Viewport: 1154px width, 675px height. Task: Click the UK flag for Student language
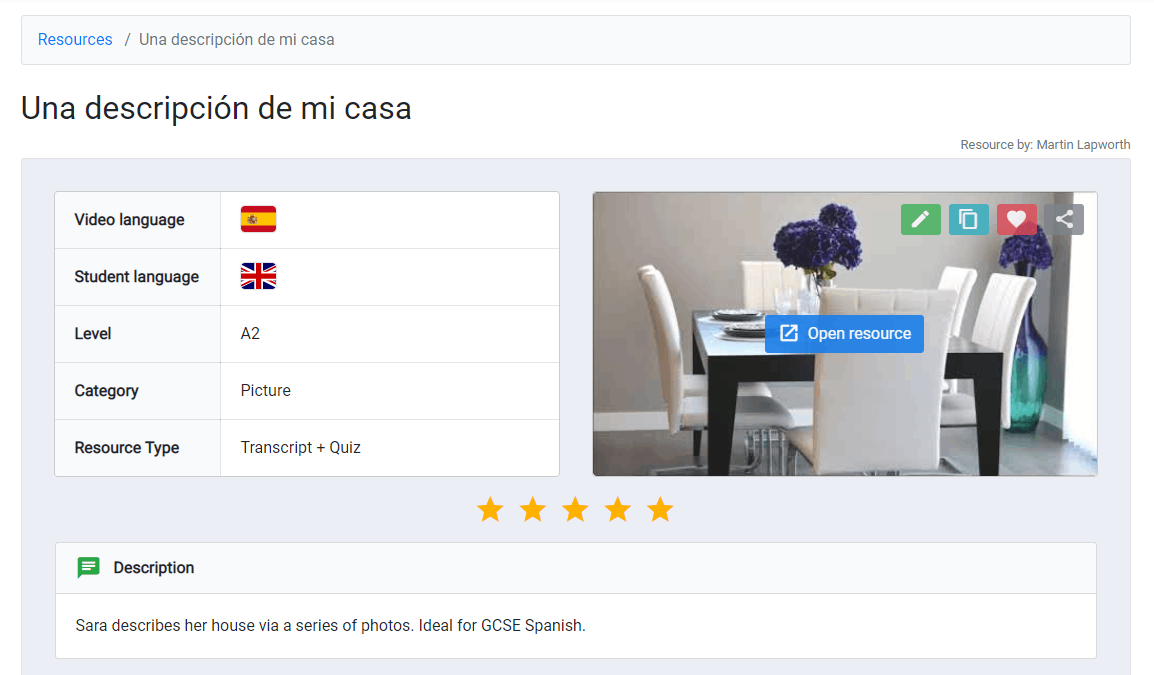(258, 276)
